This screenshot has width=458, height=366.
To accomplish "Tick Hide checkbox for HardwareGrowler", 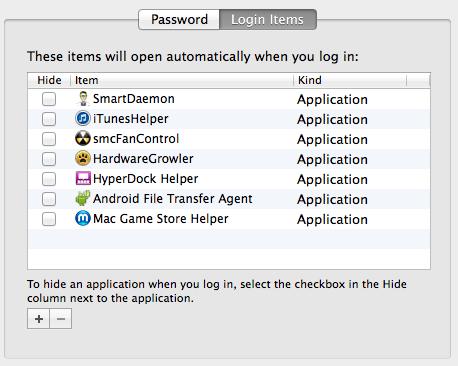I will (49, 159).
